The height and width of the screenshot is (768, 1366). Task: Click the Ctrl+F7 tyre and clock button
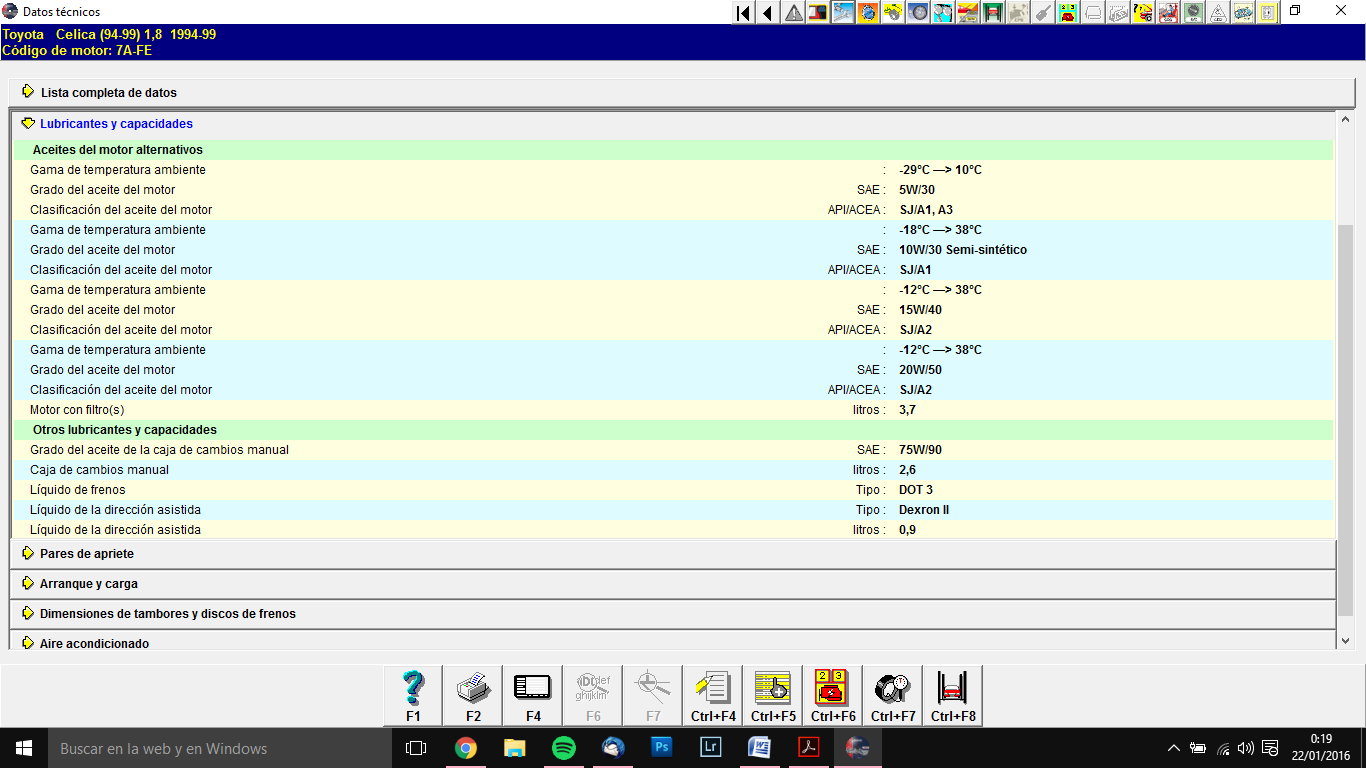point(893,695)
